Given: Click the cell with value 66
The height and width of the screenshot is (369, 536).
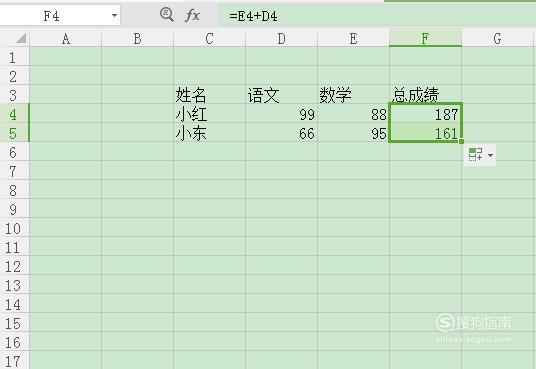Looking at the screenshot, I should coord(281,133).
